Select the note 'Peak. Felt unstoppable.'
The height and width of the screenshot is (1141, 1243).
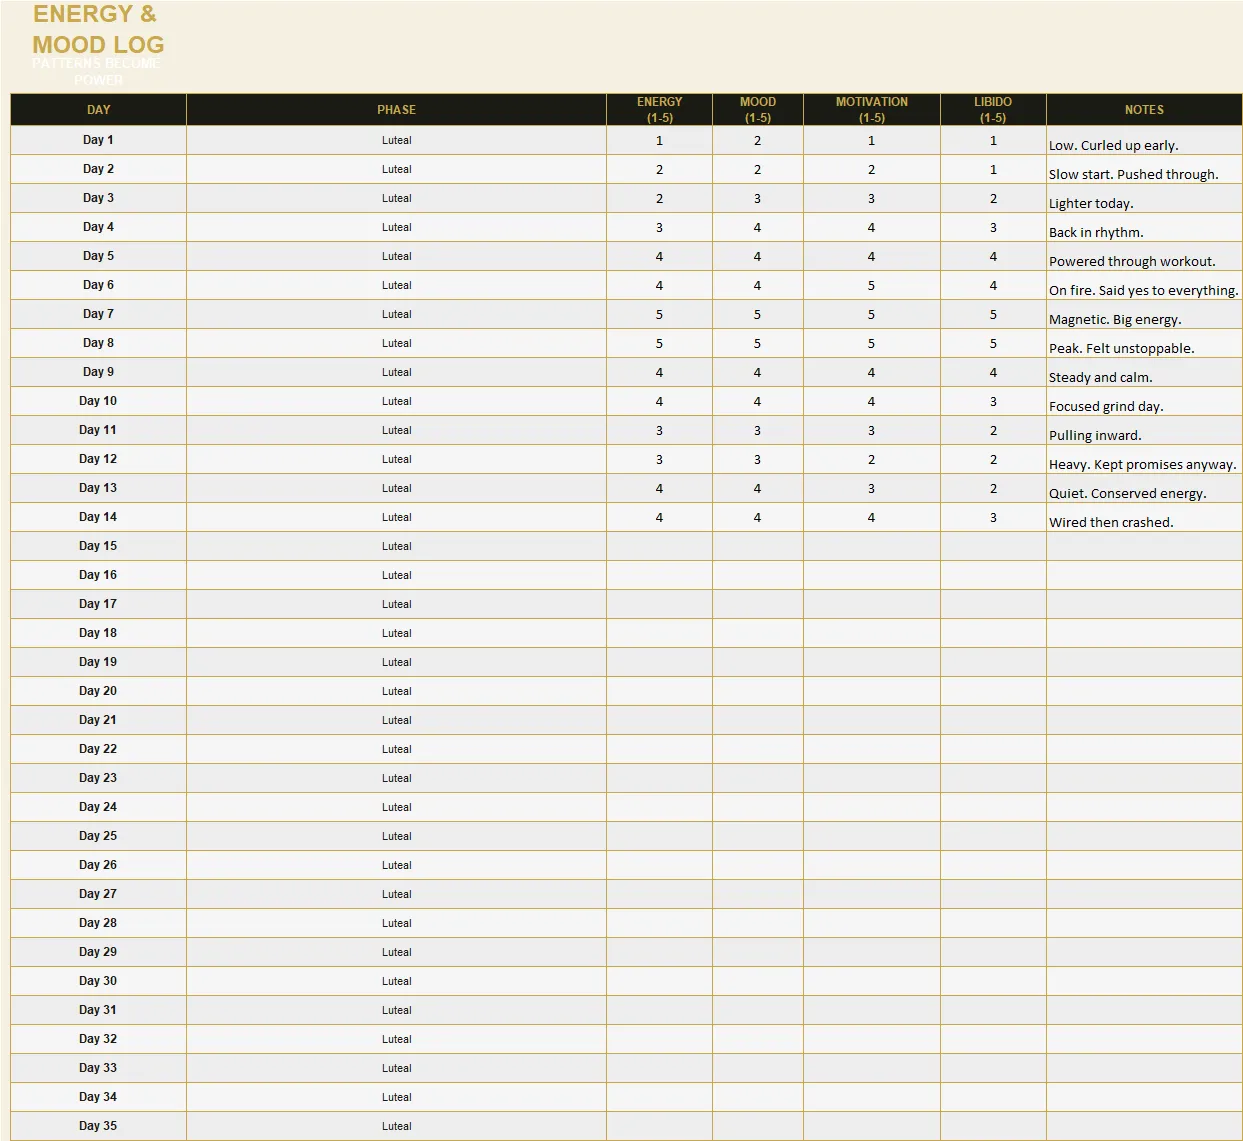(1121, 348)
